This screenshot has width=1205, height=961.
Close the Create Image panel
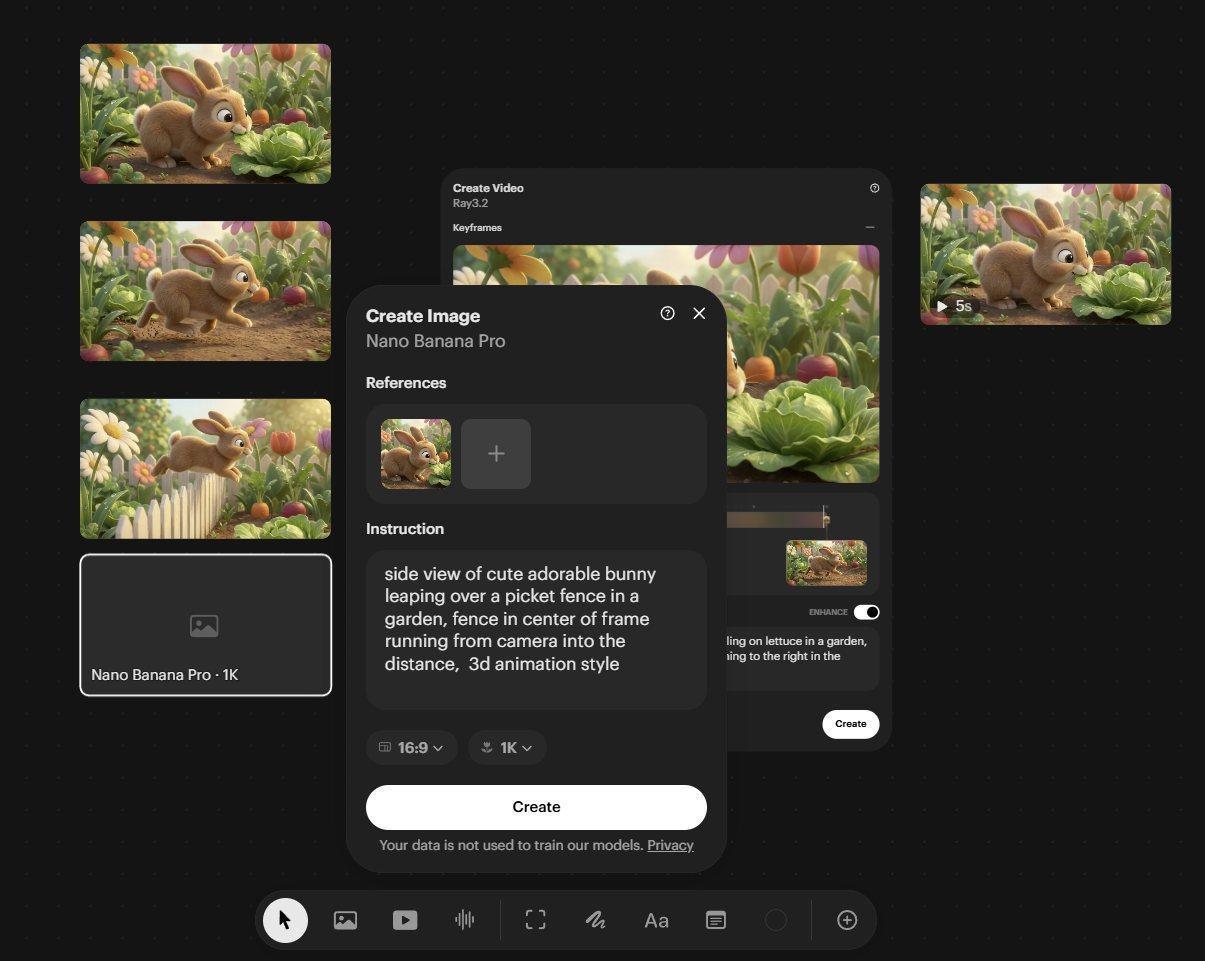tap(699, 313)
